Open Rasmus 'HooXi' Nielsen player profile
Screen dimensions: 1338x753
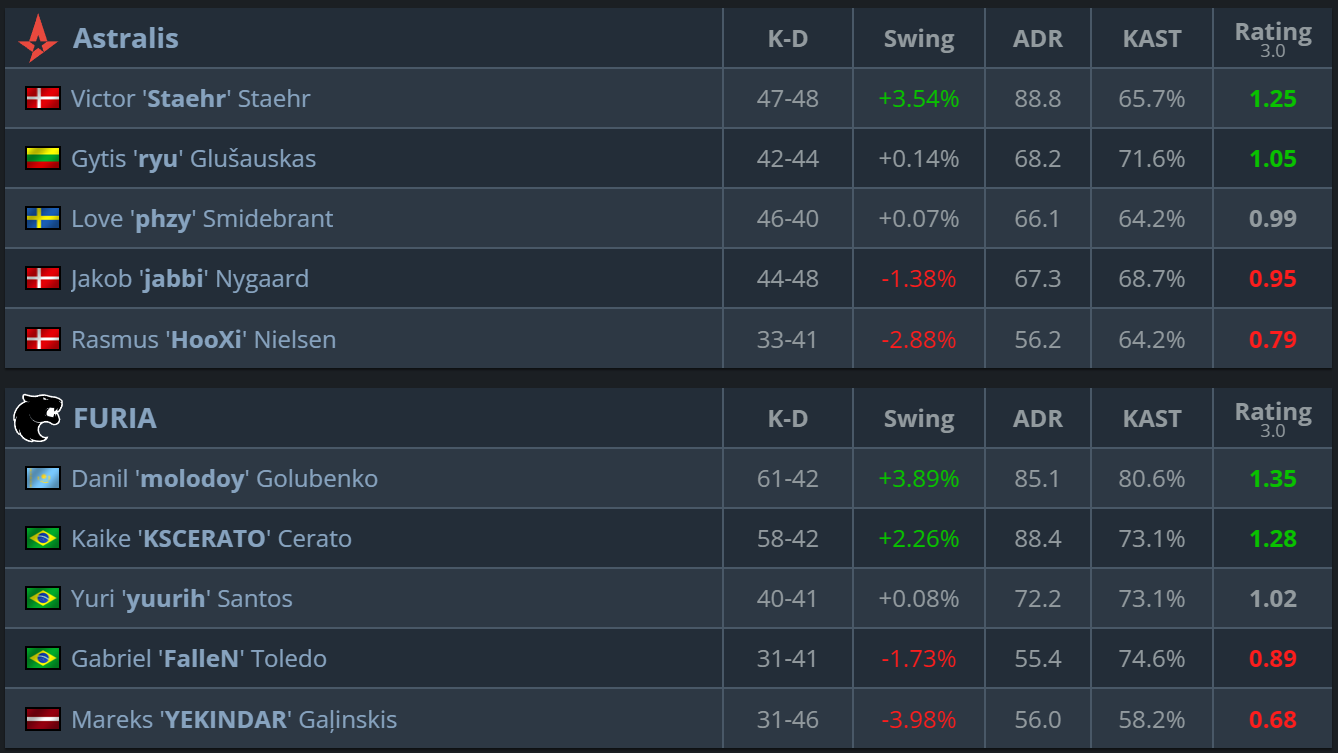(204, 339)
